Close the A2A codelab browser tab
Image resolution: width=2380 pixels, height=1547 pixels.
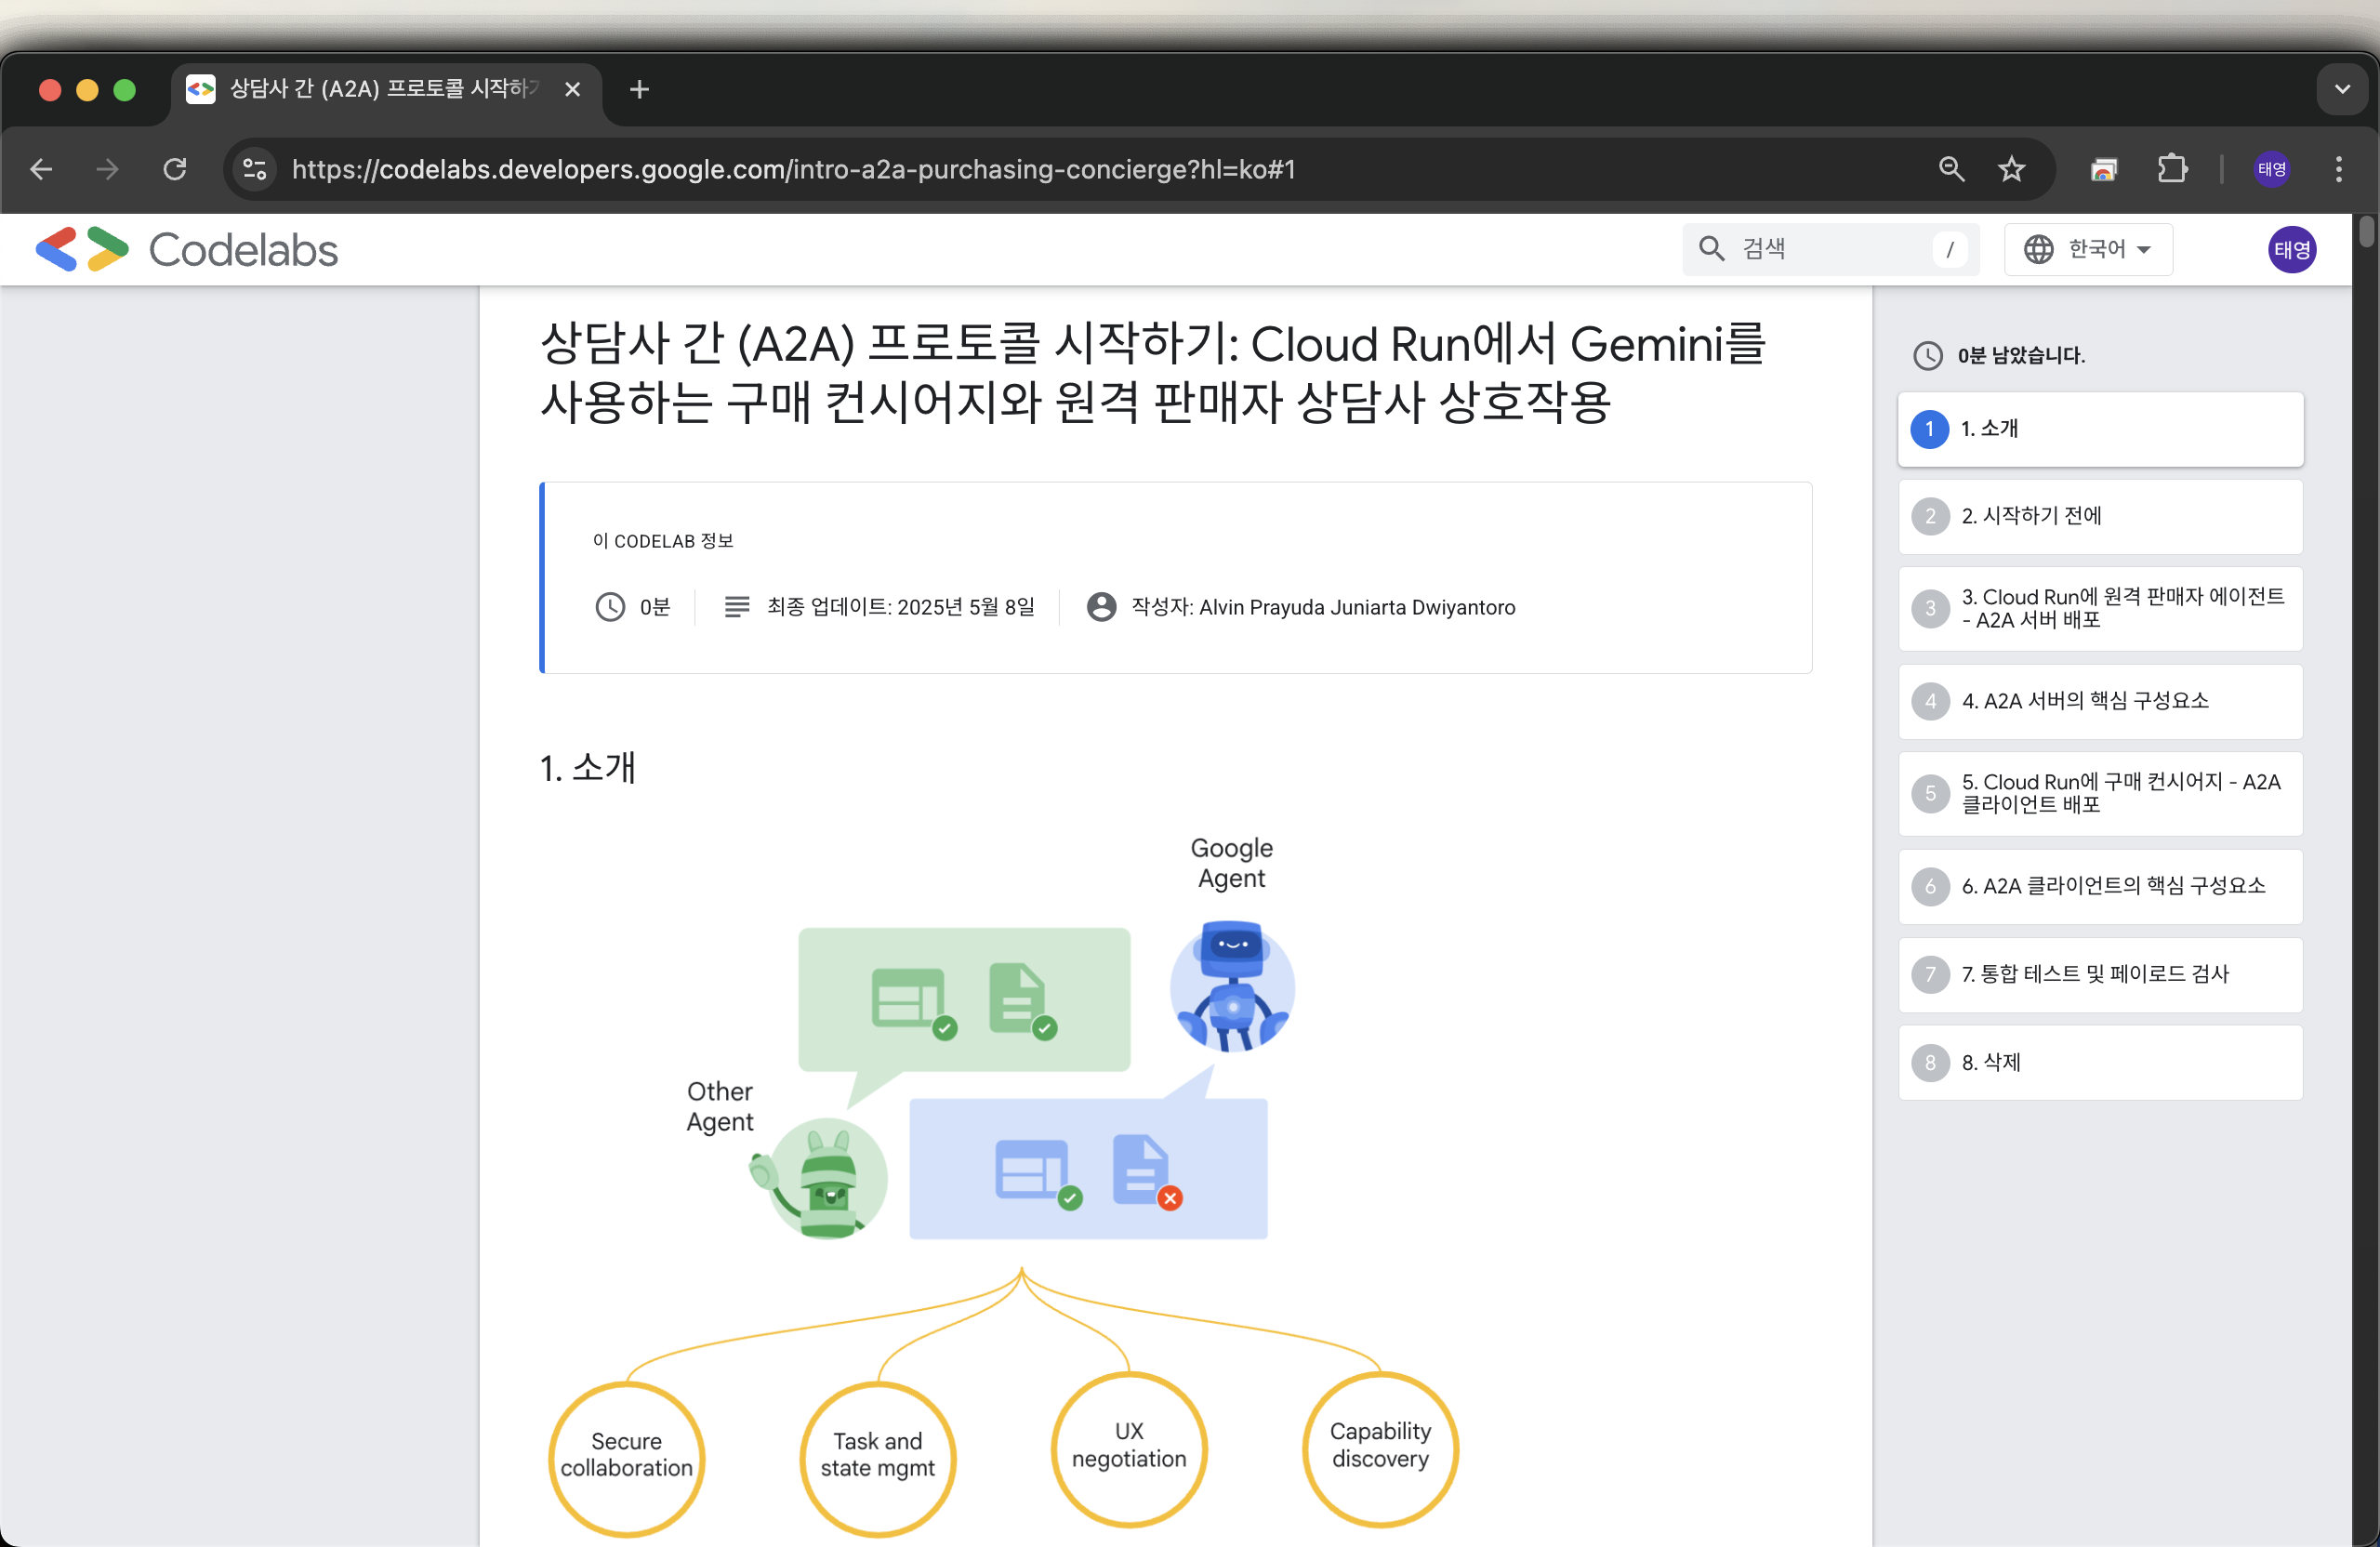[572, 90]
